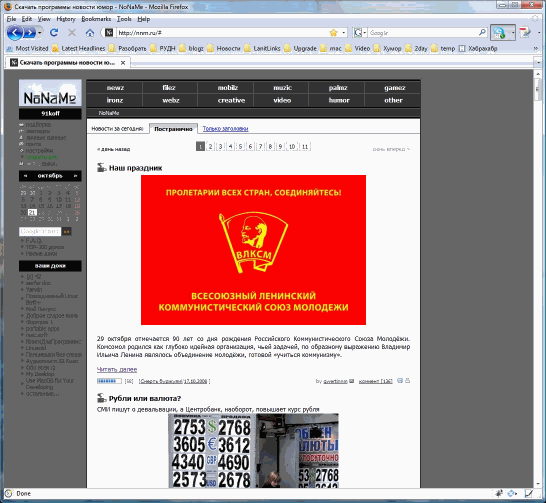
Task: Open the mobilz section
Action: tap(227, 88)
